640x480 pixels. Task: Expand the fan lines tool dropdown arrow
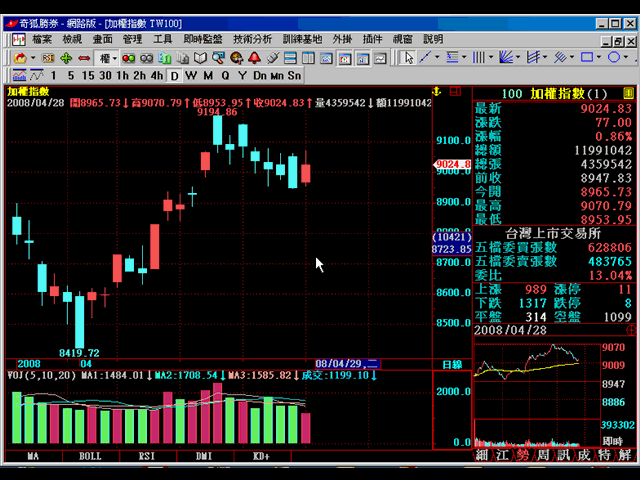coord(518,58)
